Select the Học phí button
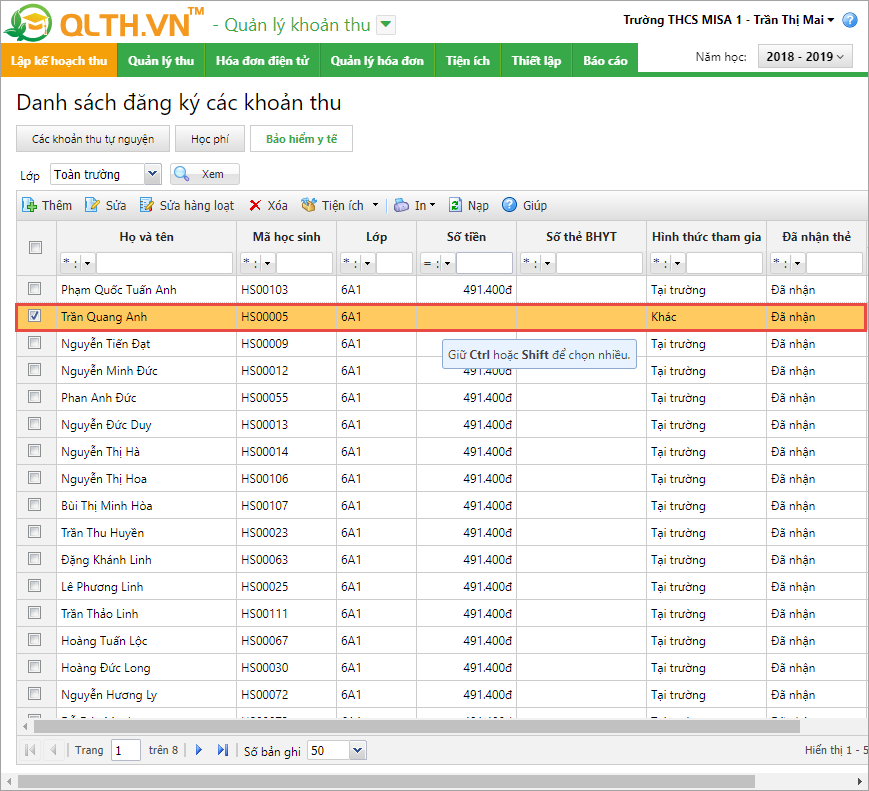Viewport: 869px width, 791px height. point(210,139)
